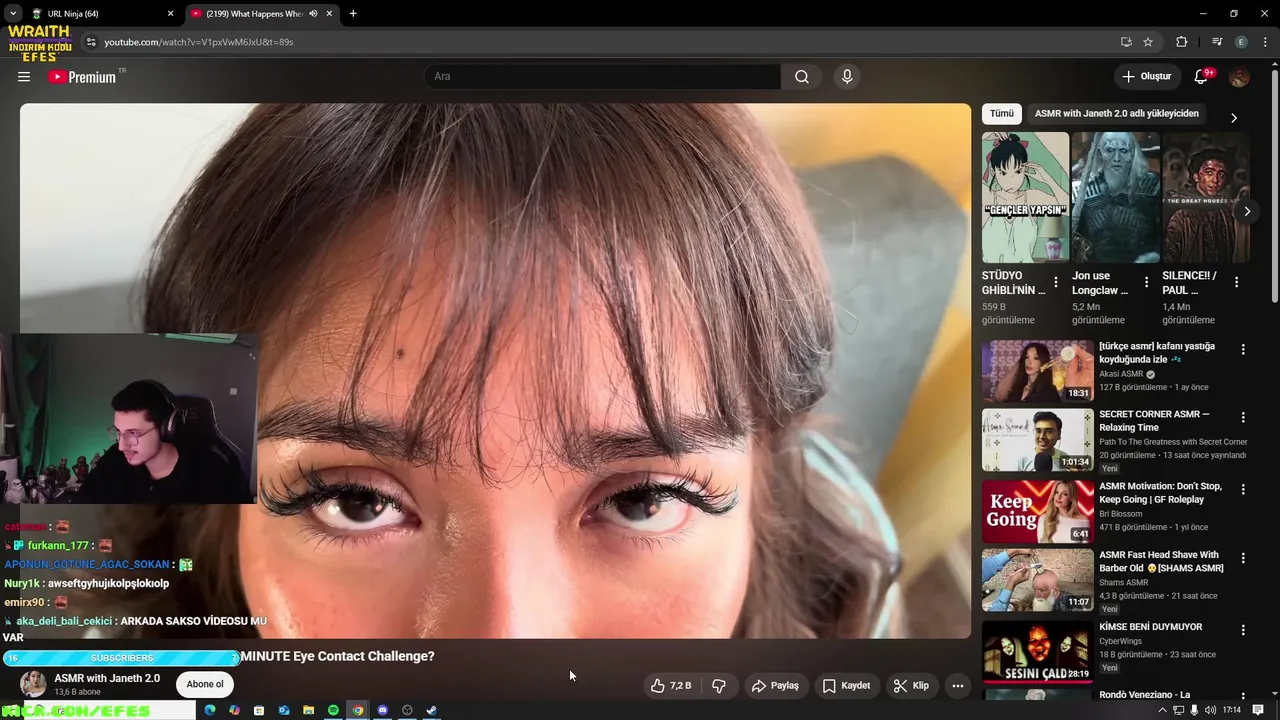Open the media control icon in Chrome toolbar

pyautogui.click(x=1217, y=42)
